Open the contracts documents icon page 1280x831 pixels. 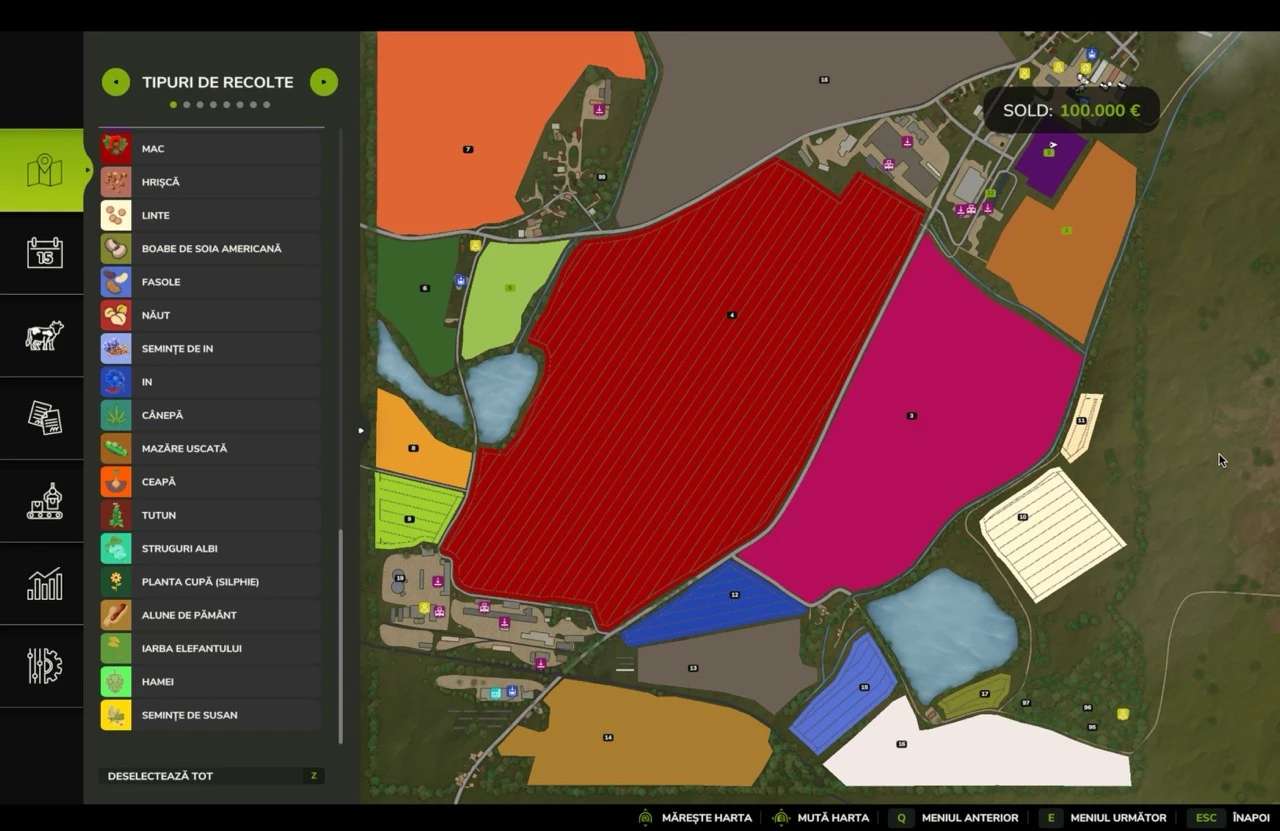(x=43, y=418)
